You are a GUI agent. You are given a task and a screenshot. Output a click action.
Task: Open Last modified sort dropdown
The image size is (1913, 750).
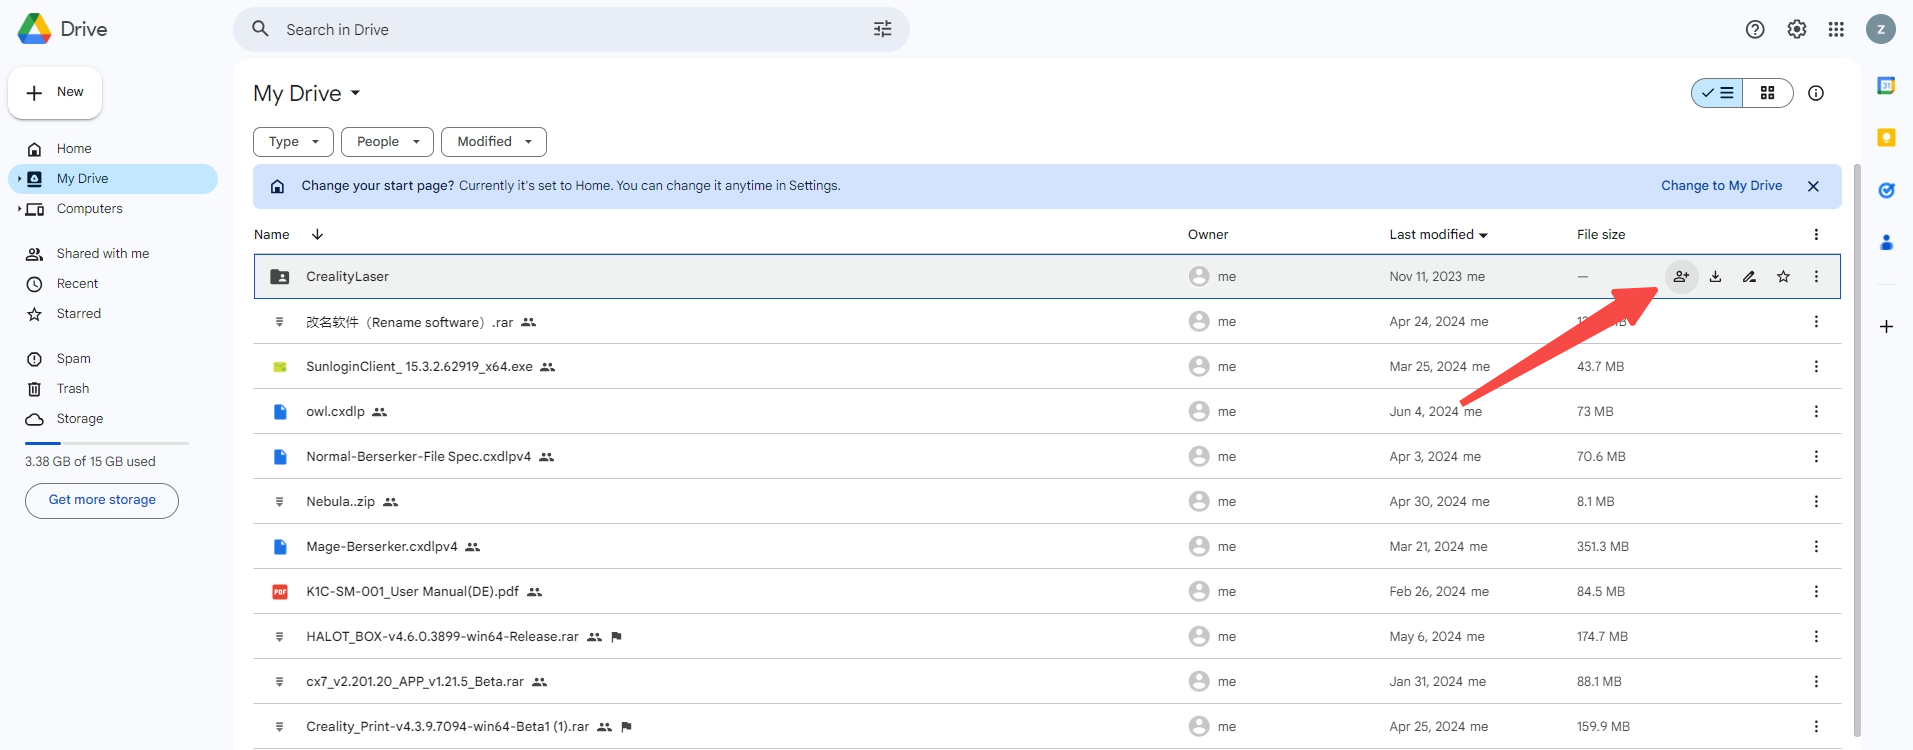pos(1438,234)
